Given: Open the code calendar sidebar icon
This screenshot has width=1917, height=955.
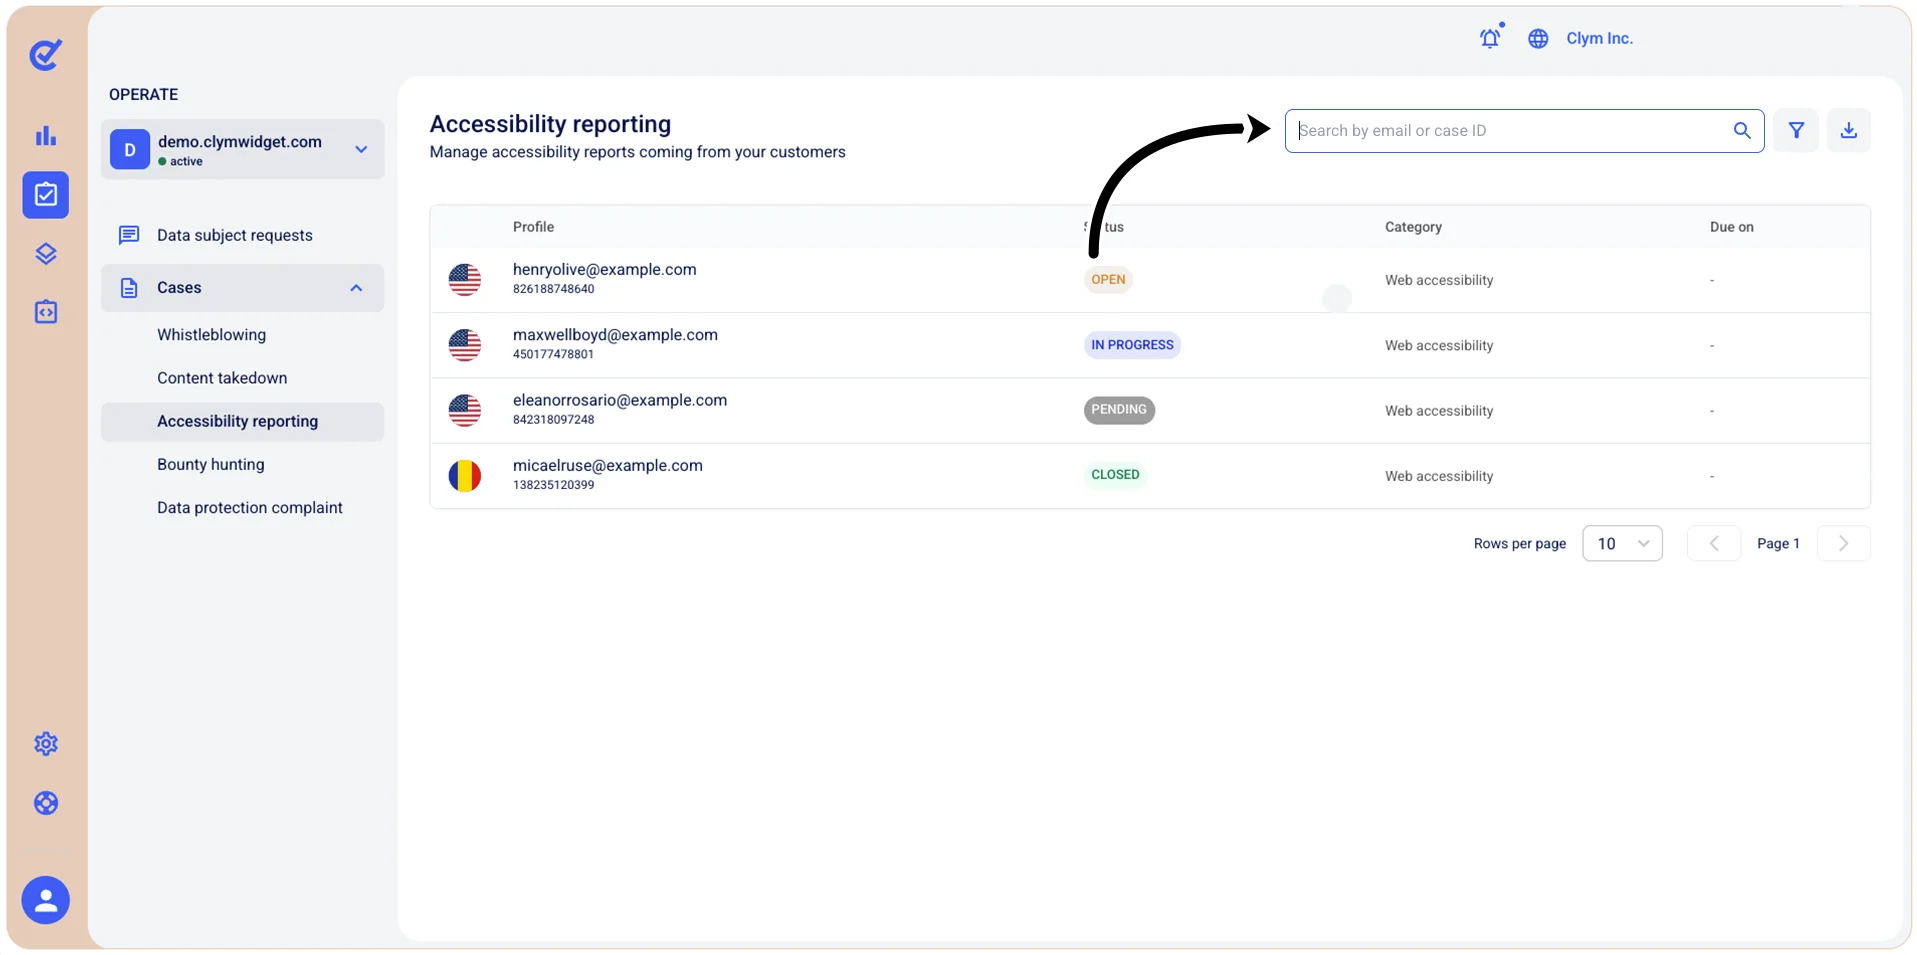Looking at the screenshot, I should (x=46, y=312).
